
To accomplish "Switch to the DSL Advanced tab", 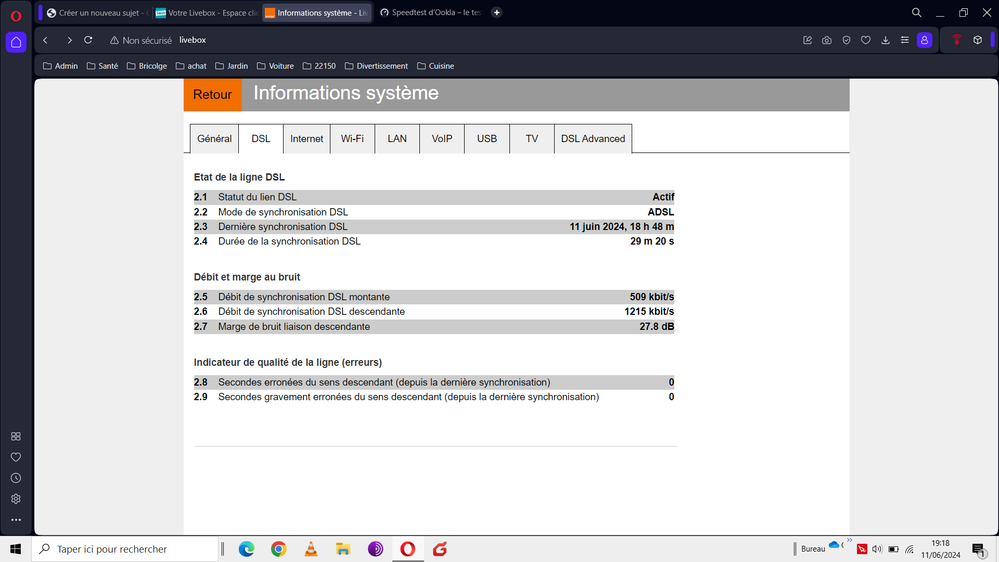I will [593, 139].
